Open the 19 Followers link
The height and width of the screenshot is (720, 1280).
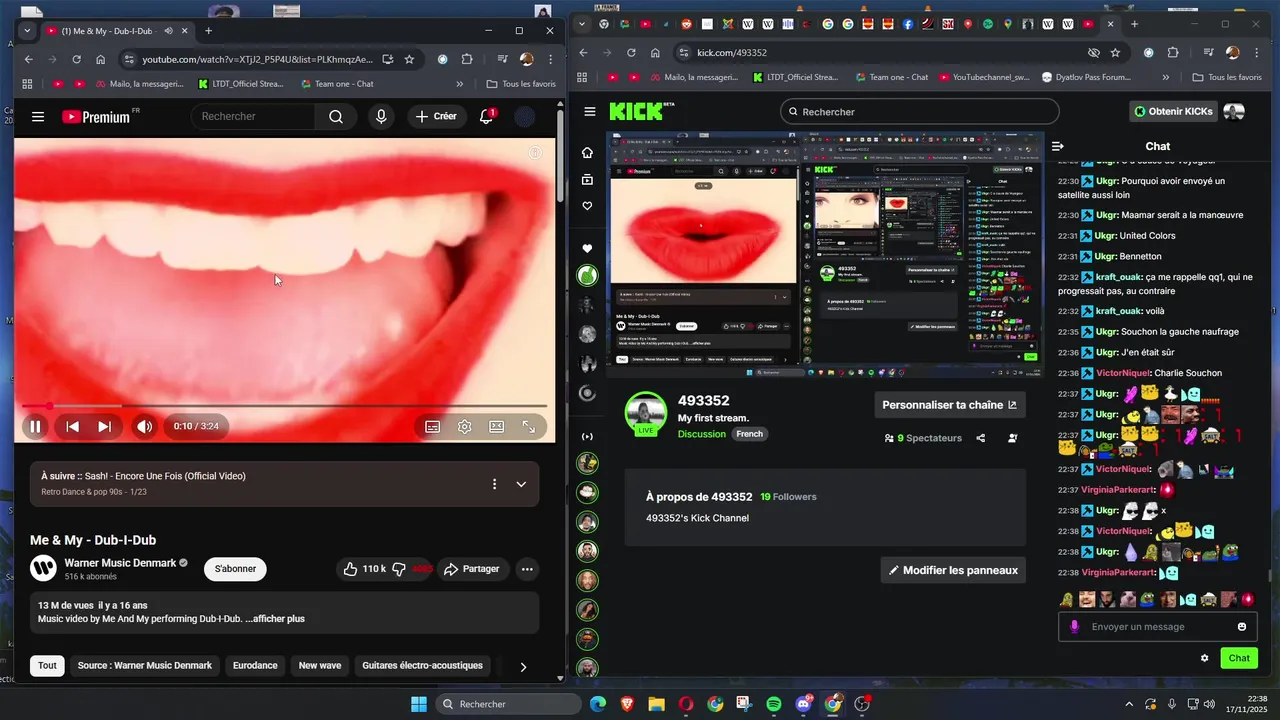pos(788,497)
